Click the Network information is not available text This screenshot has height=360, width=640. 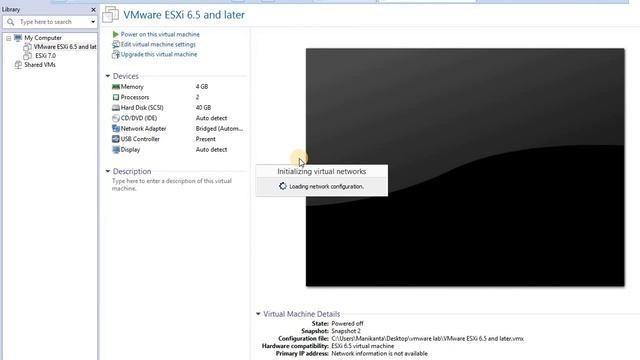pyautogui.click(x=379, y=353)
